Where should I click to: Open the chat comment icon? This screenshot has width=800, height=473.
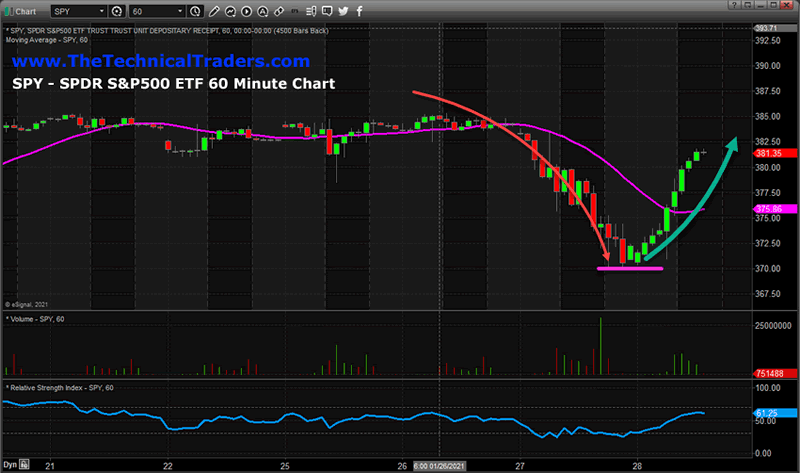tap(326, 12)
